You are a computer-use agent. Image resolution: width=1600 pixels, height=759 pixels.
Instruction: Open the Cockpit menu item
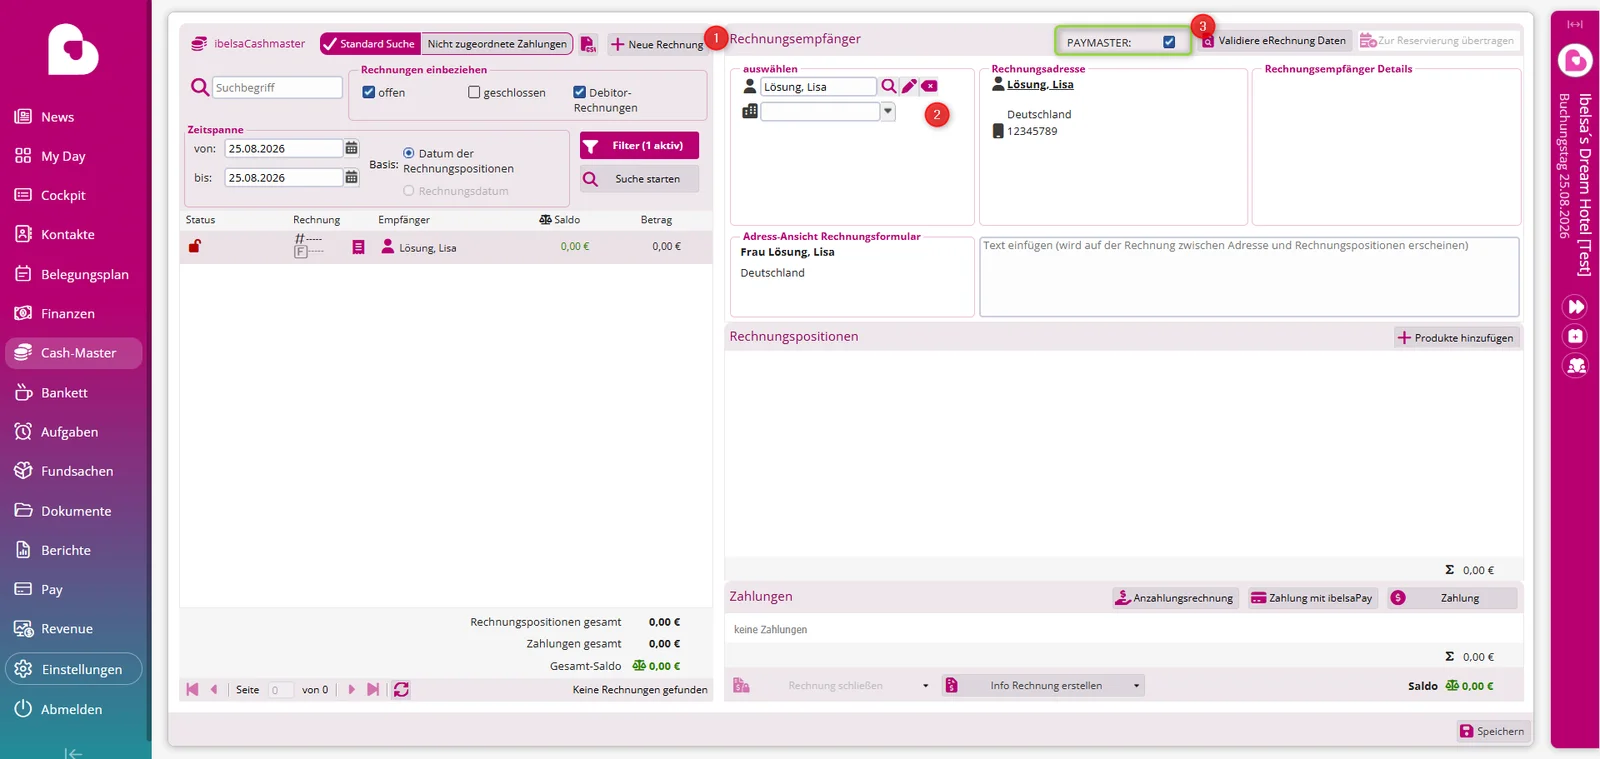coord(73,195)
